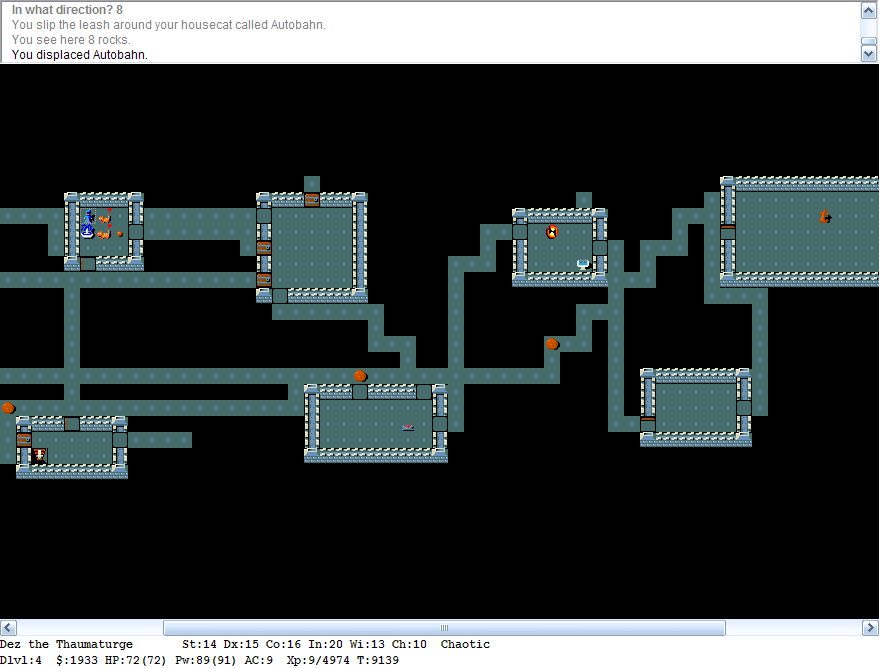Click the message 'You see here 8 rocks.'

tap(71, 40)
